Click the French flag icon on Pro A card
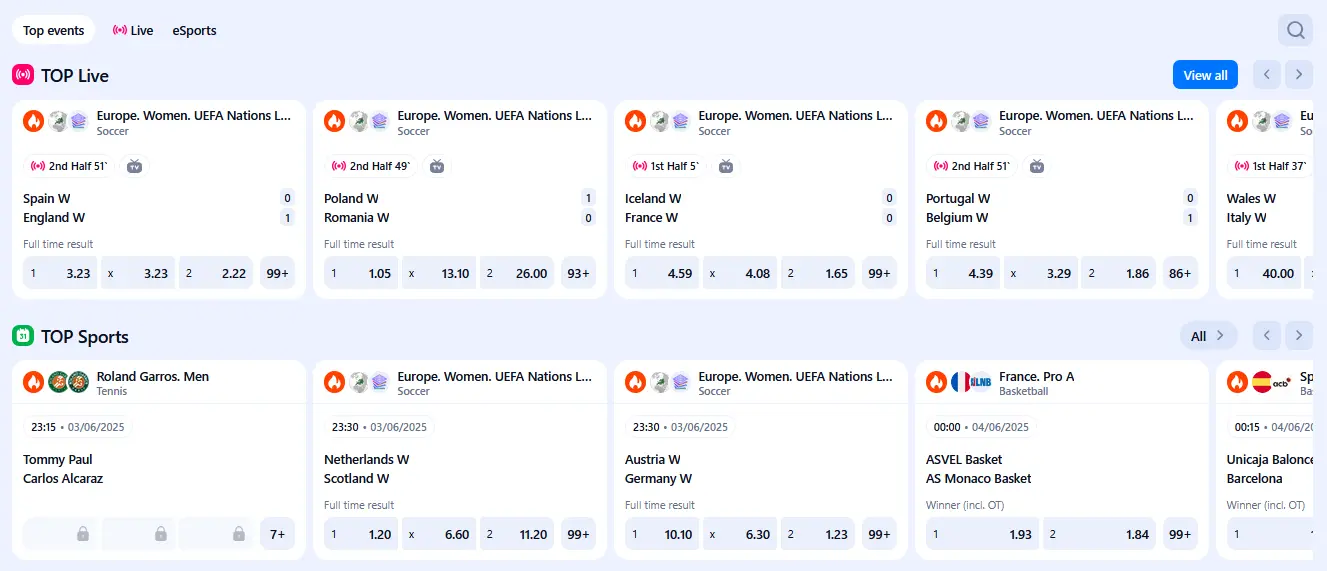Image resolution: width=1327 pixels, height=571 pixels. (961, 382)
